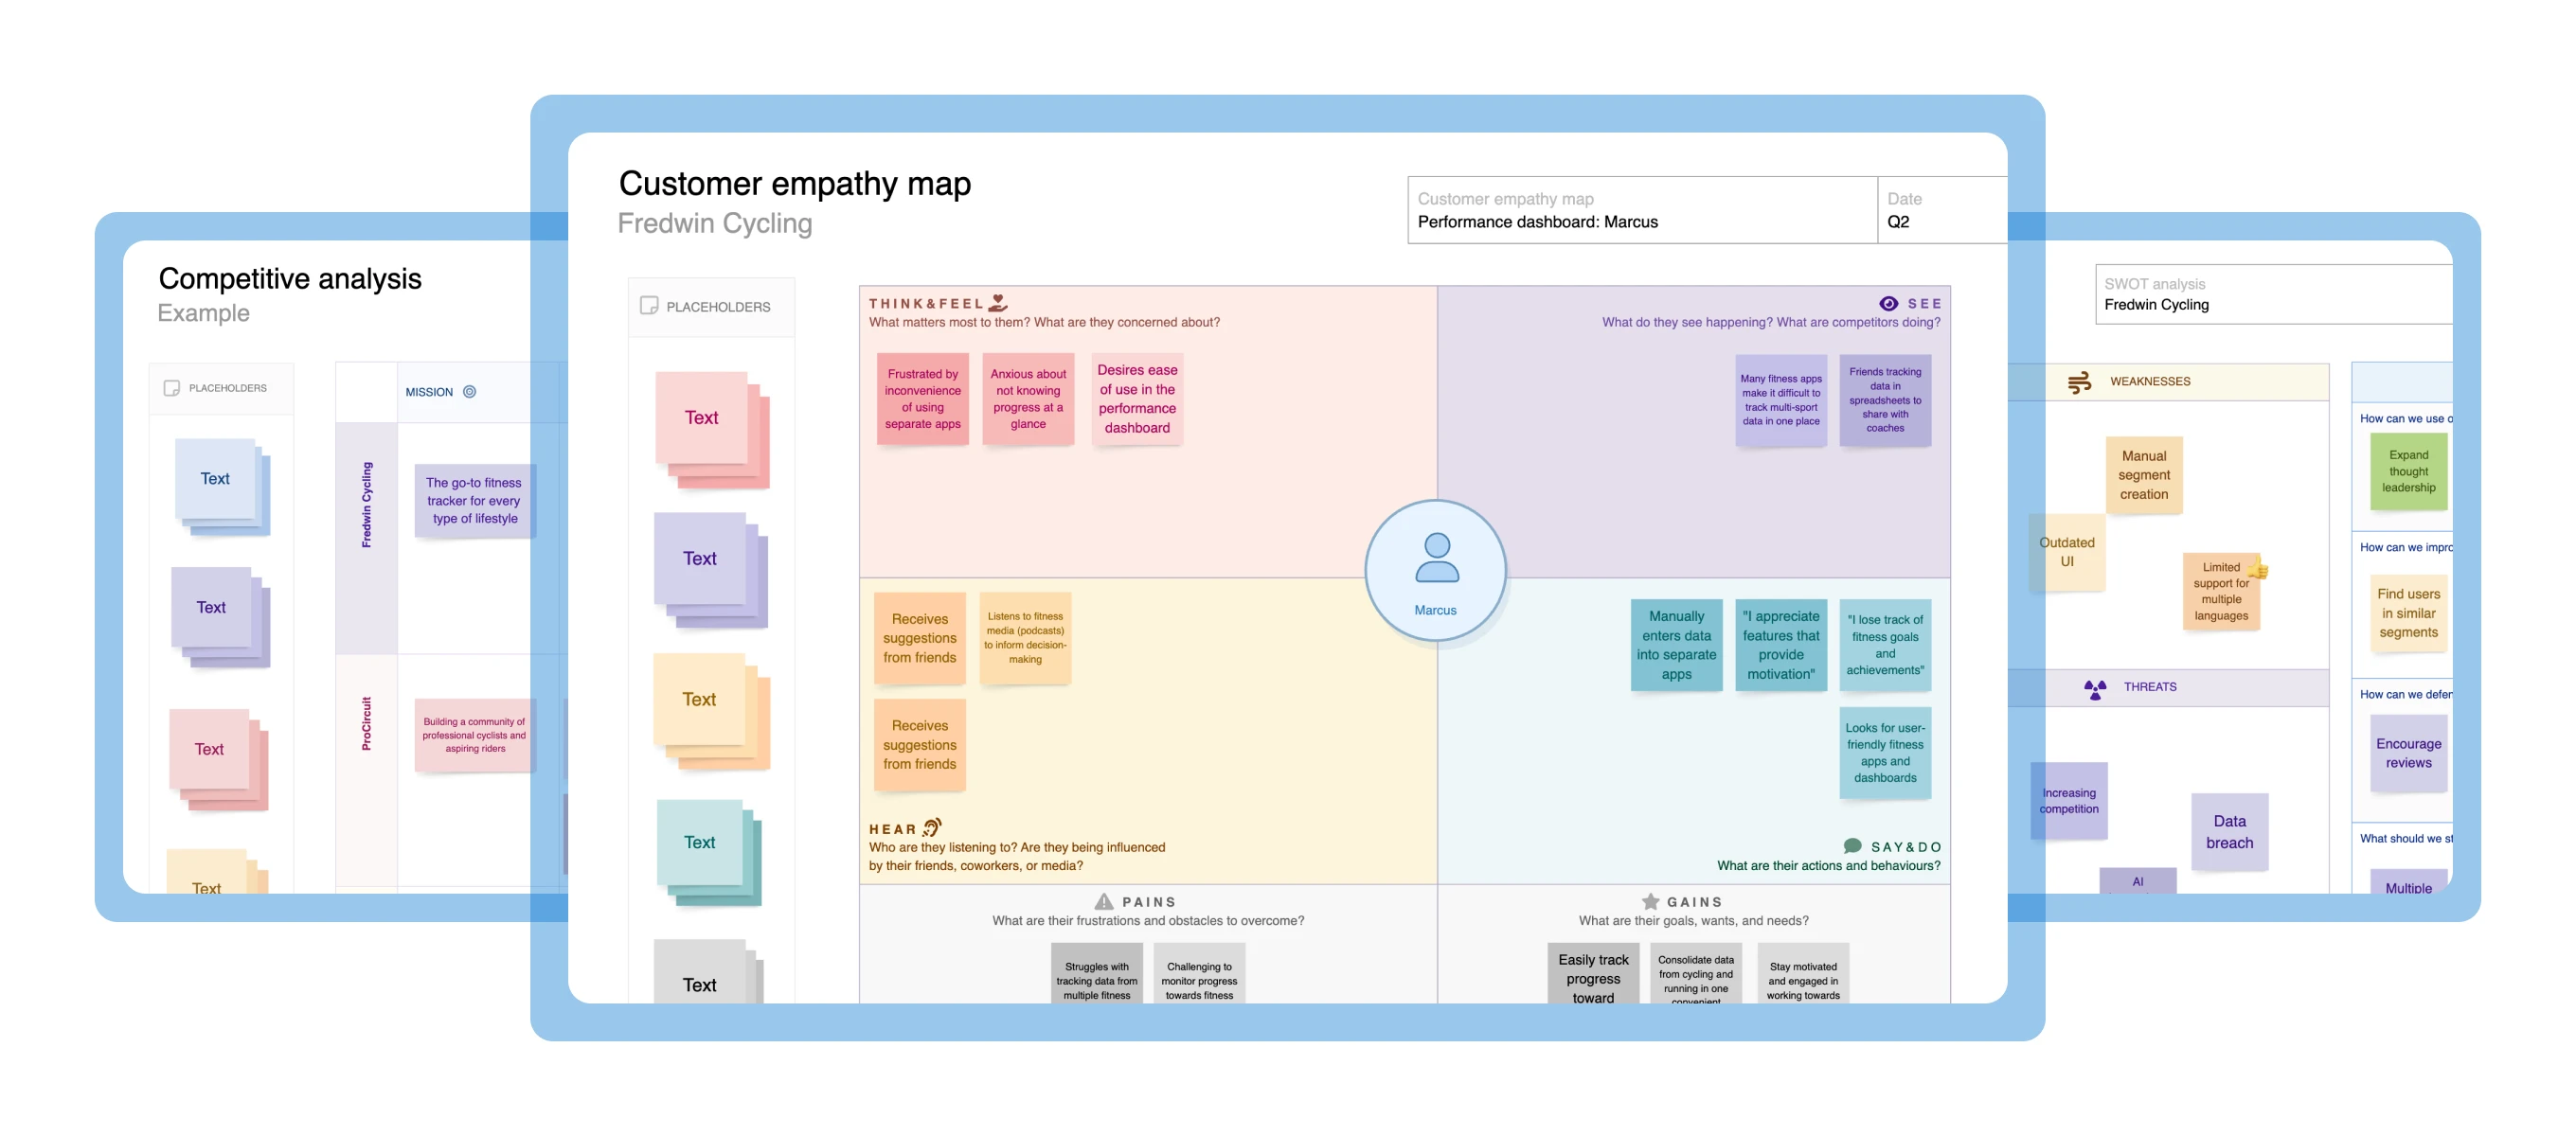Click the Placeholders note icon in empathy map
Viewport: 2576px width, 1136px height.
tap(649, 306)
